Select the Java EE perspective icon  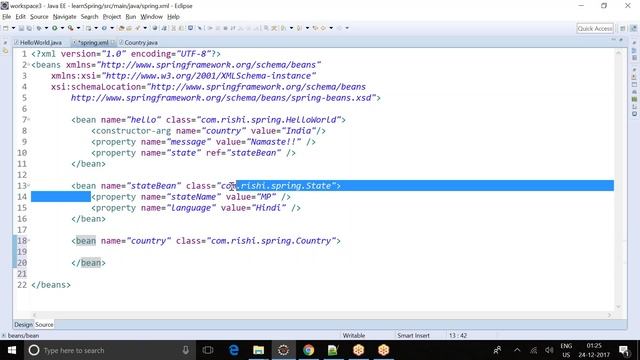(633, 28)
